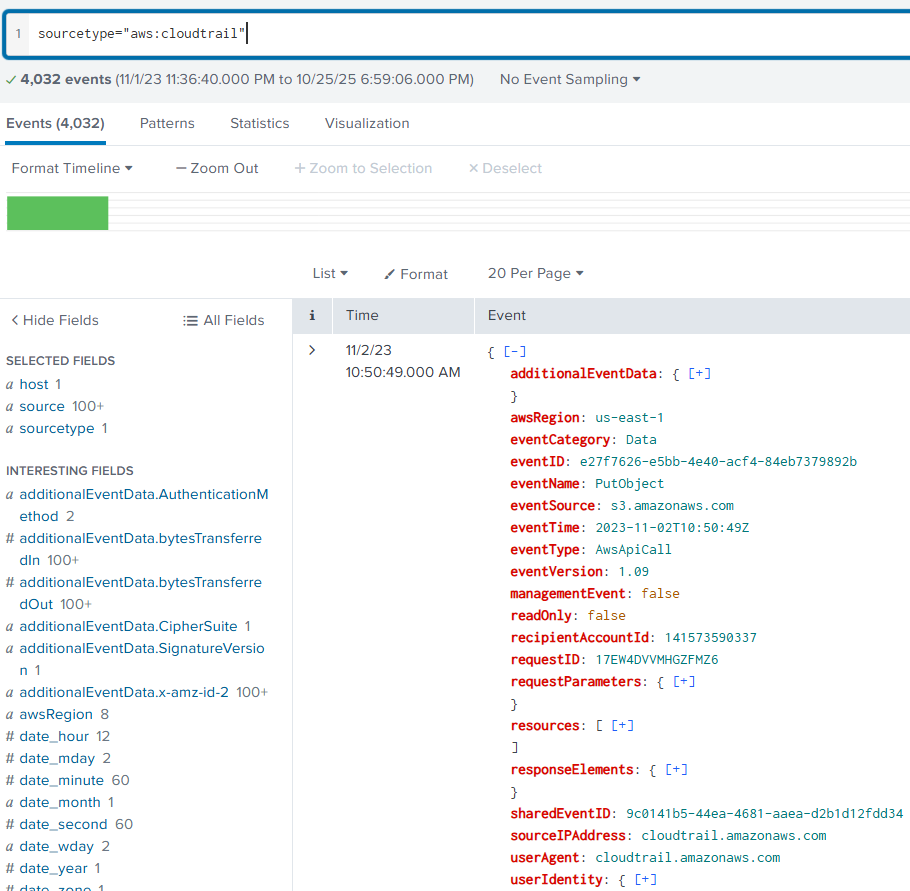
Task: Click the PutObject eventName value
Action: 629,483
